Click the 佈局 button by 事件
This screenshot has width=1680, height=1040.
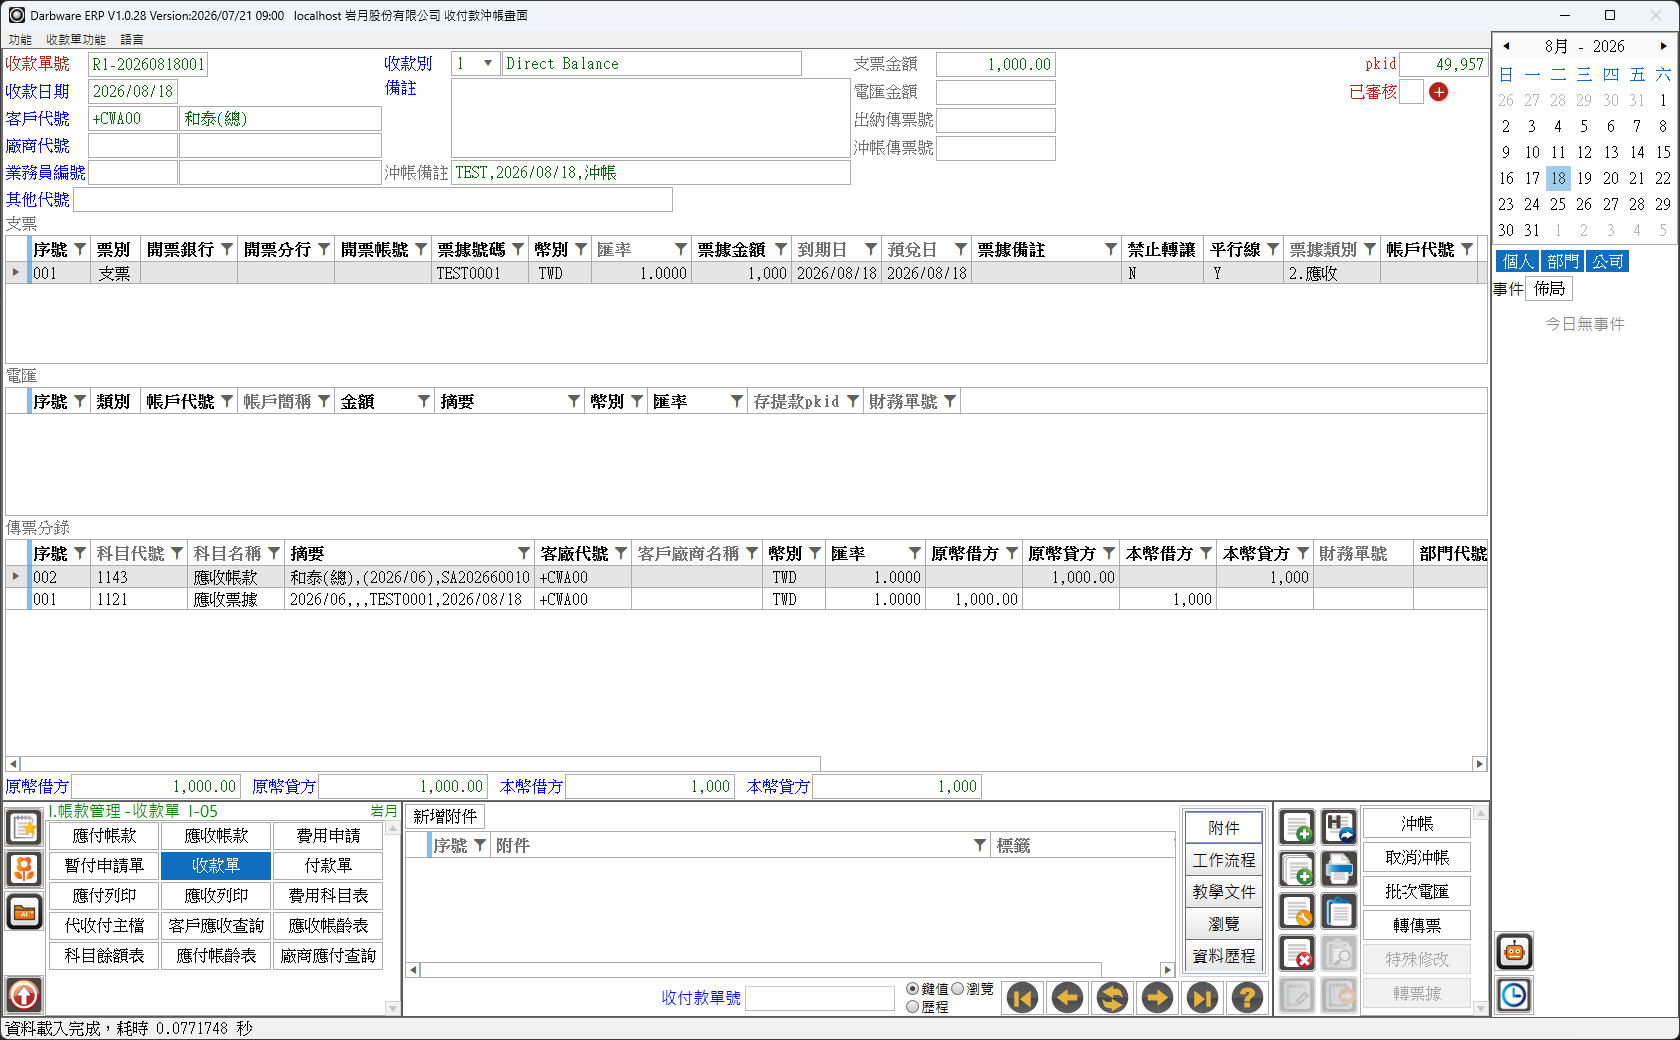pyautogui.click(x=1550, y=289)
